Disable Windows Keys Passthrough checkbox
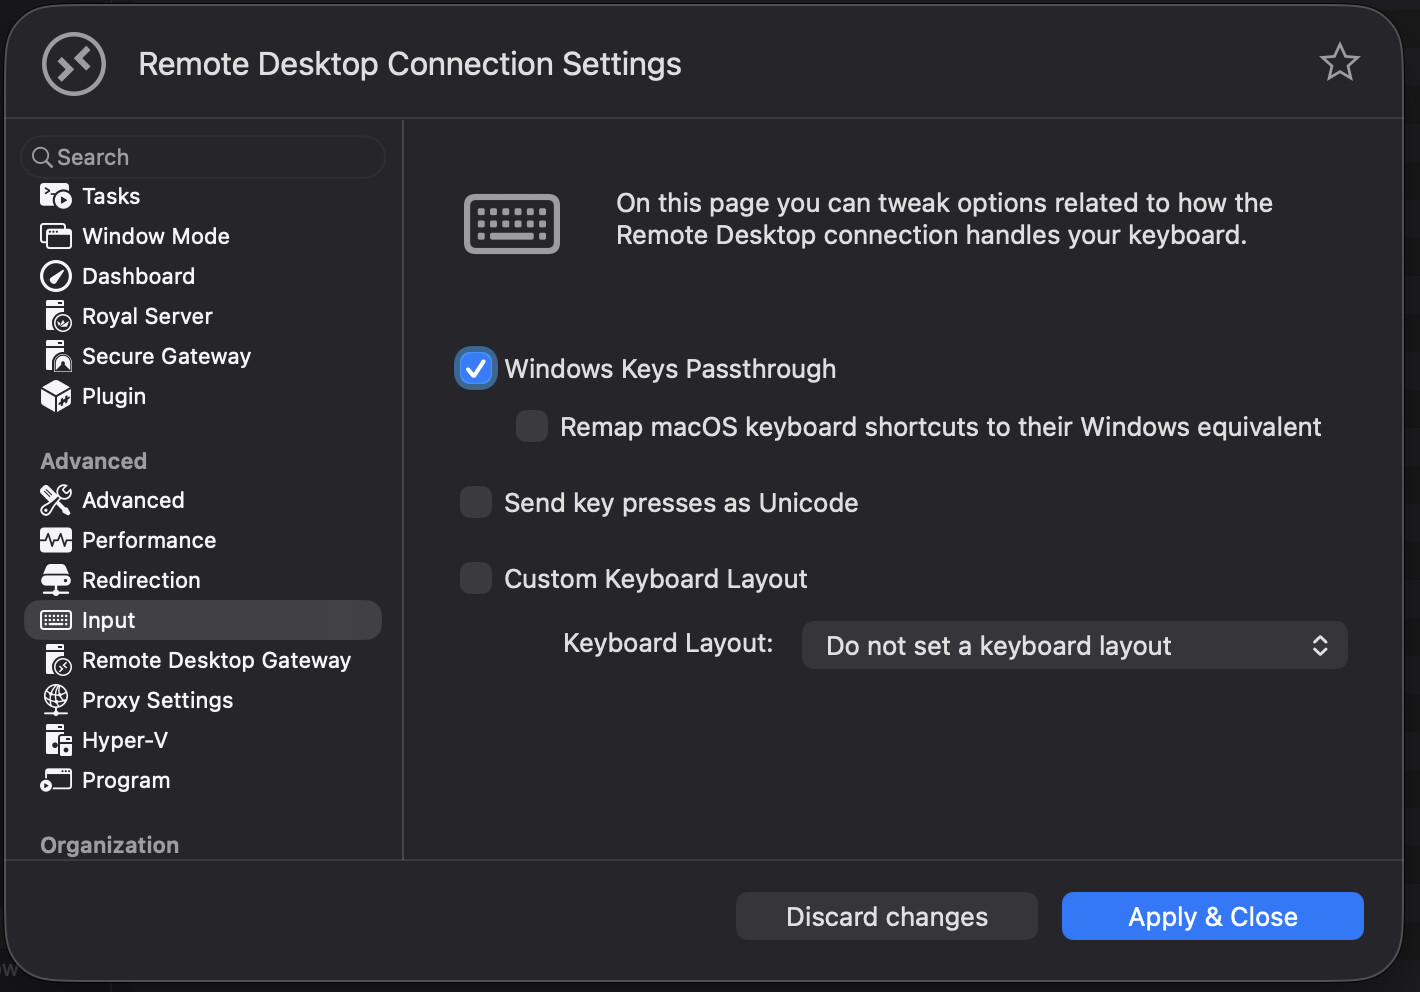Image resolution: width=1420 pixels, height=992 pixels. coord(476,369)
